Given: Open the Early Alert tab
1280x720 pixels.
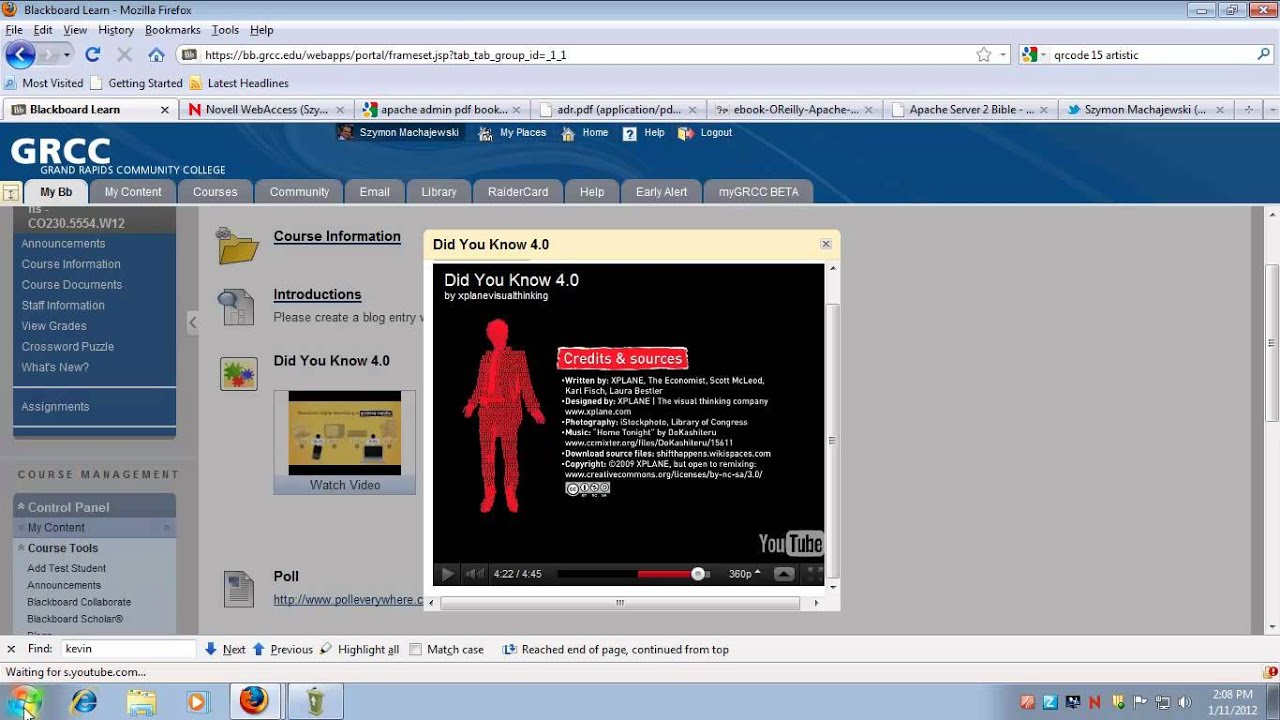Looking at the screenshot, I should click(662, 192).
